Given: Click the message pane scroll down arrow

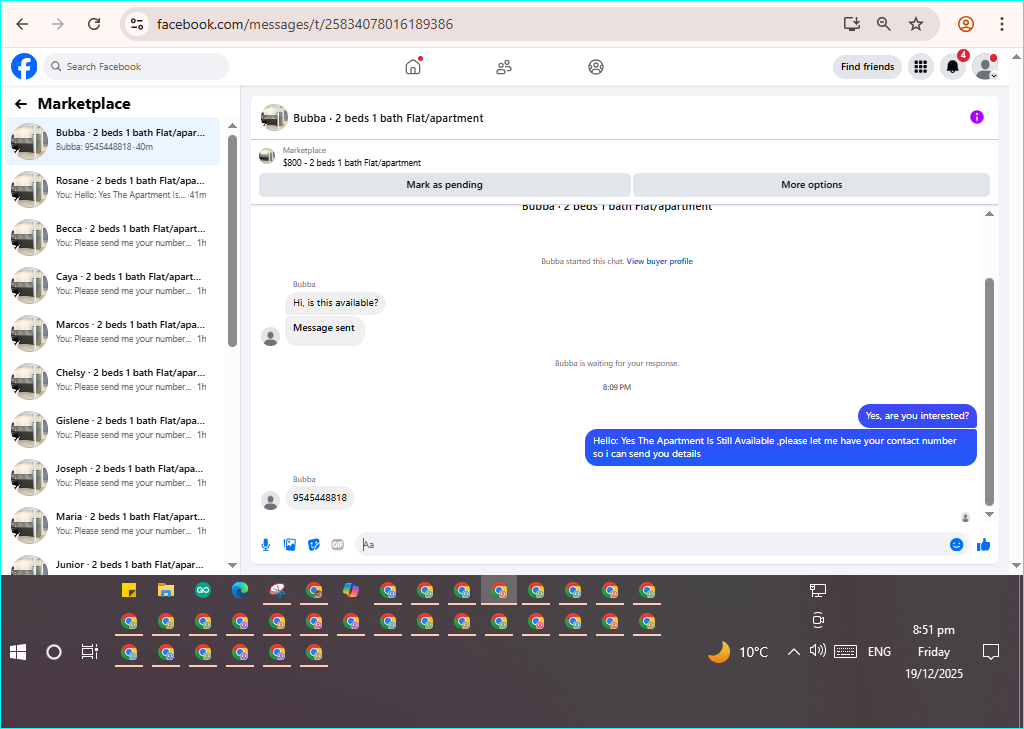Looking at the screenshot, I should pyautogui.click(x=989, y=515).
